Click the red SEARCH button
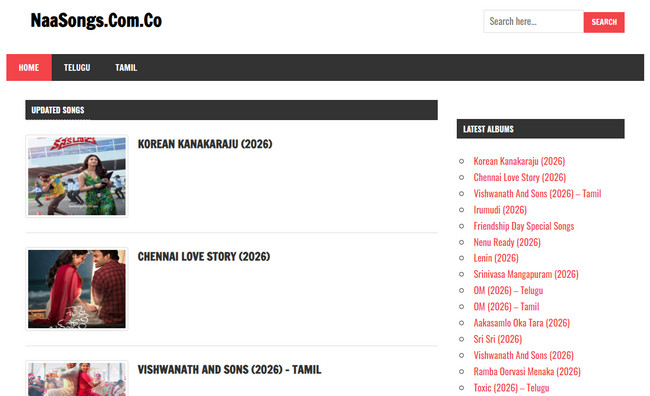The height and width of the screenshot is (396, 650). (x=604, y=22)
